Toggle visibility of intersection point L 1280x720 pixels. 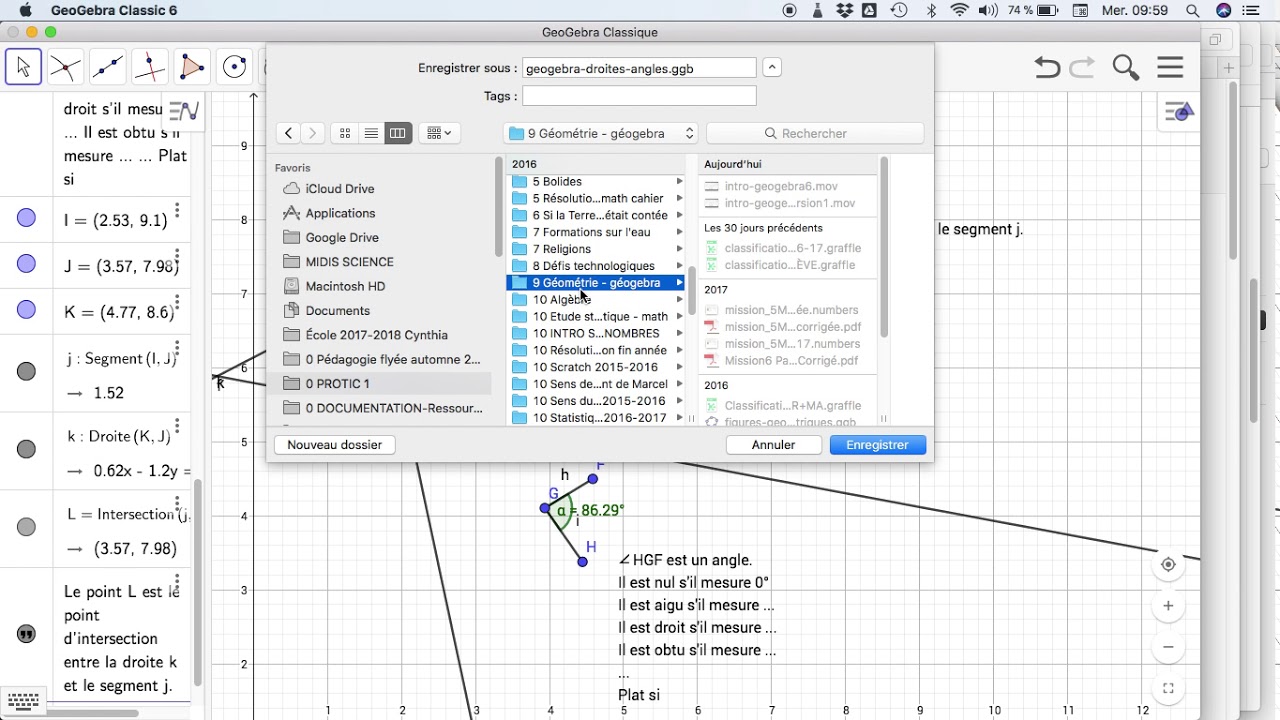(x=27, y=527)
